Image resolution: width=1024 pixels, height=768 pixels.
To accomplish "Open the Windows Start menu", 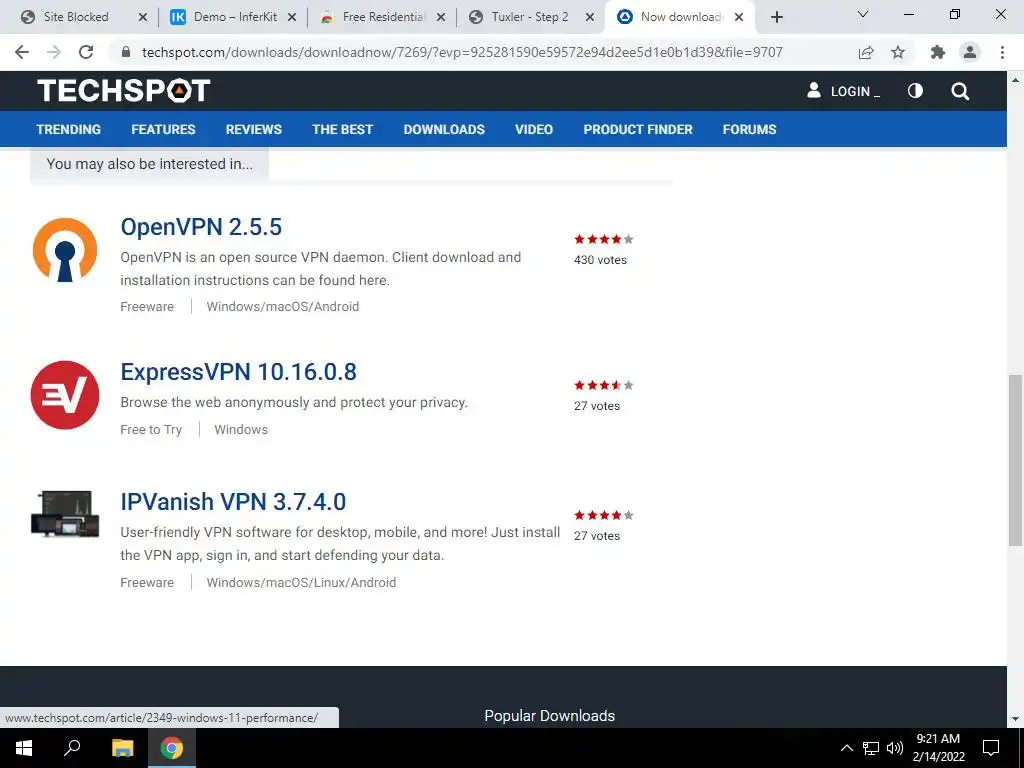I will point(24,748).
